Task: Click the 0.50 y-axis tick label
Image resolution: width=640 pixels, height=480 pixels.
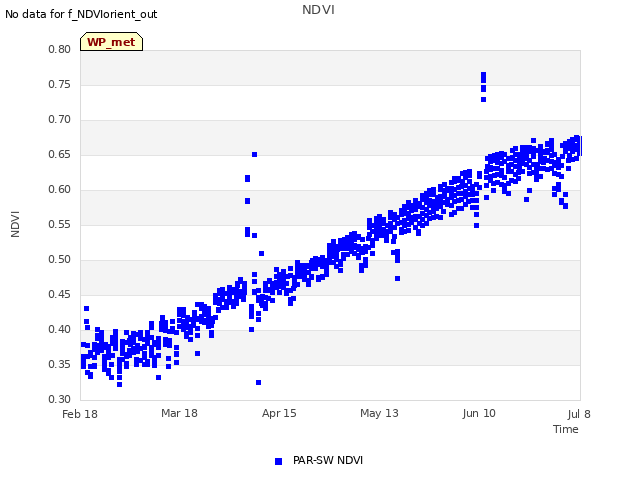Action: (x=59, y=260)
